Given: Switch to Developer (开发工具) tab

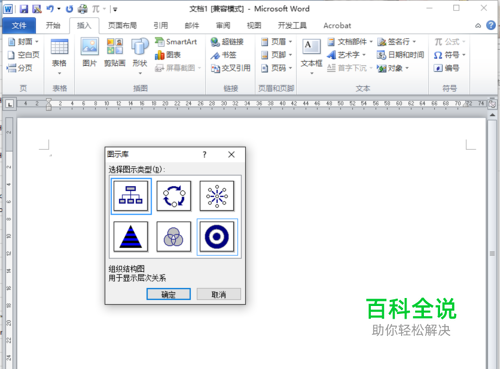Looking at the screenshot, I should point(292,26).
